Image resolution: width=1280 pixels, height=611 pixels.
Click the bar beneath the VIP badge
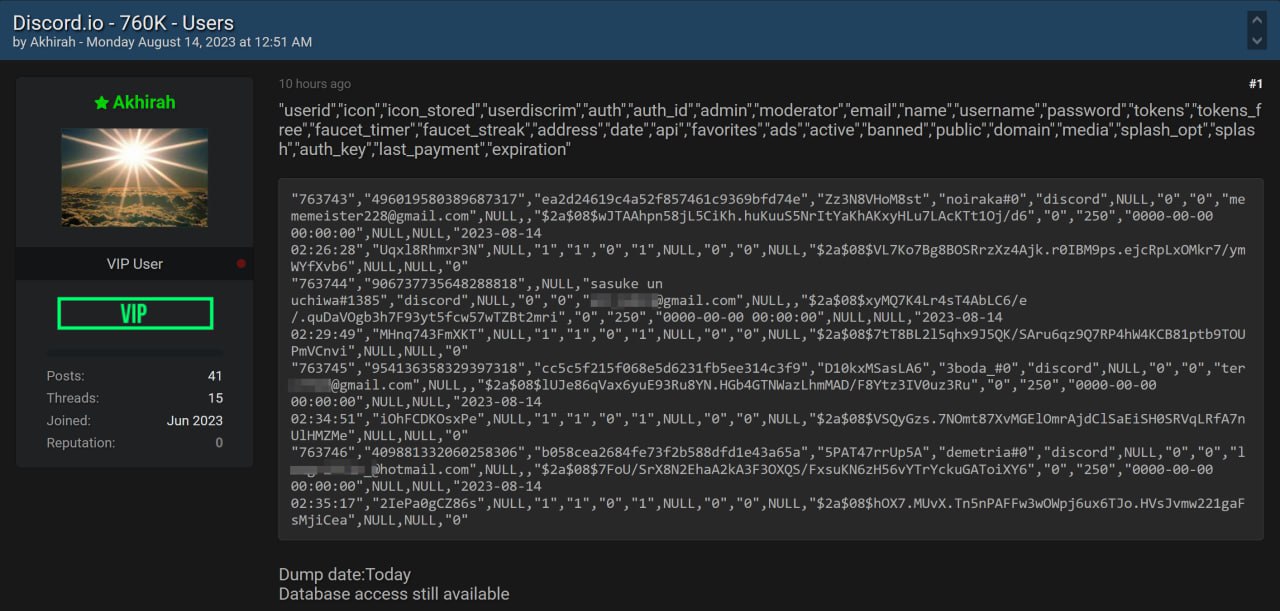(x=135, y=353)
